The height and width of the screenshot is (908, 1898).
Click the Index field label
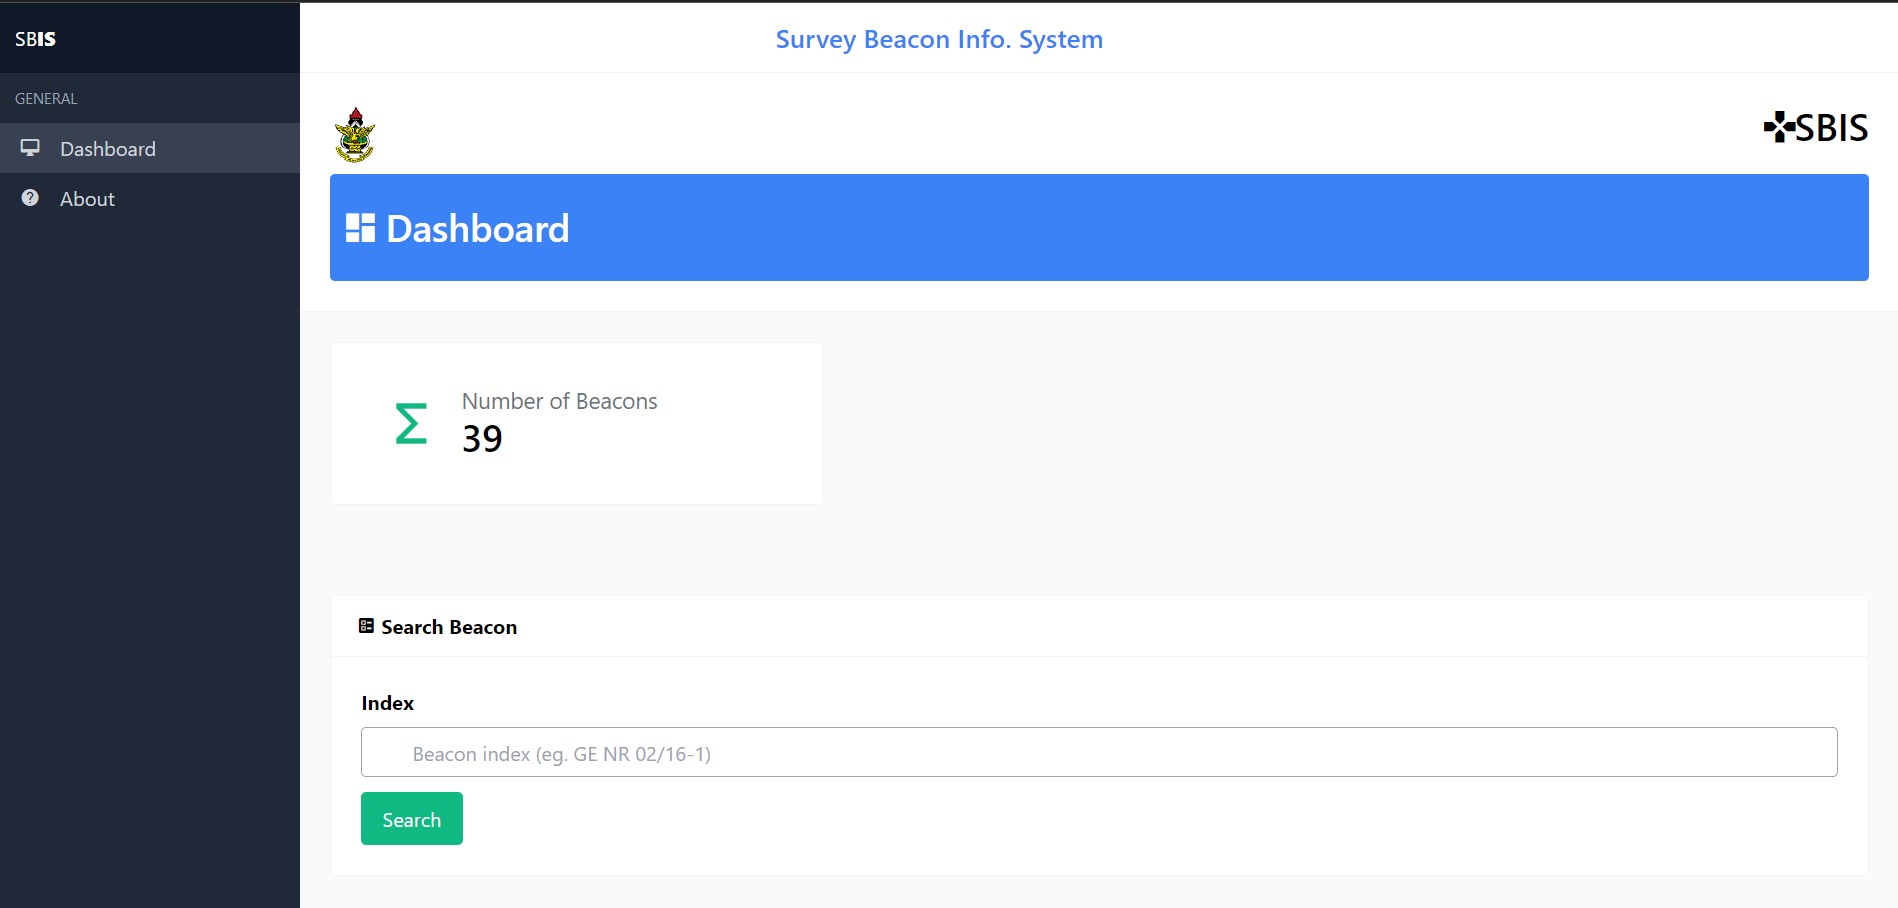coord(387,703)
